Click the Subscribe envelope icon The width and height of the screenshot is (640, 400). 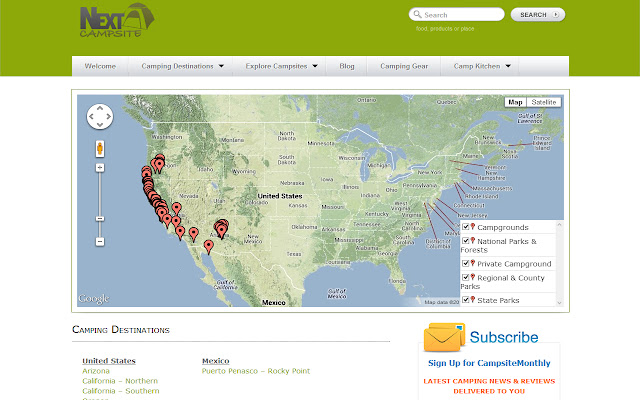tap(444, 337)
